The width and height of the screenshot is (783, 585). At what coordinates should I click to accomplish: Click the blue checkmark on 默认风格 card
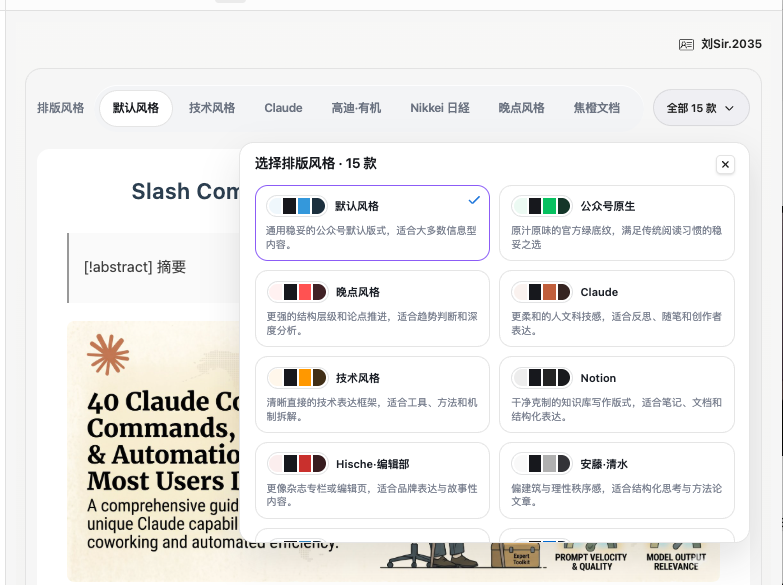[x=474, y=200]
